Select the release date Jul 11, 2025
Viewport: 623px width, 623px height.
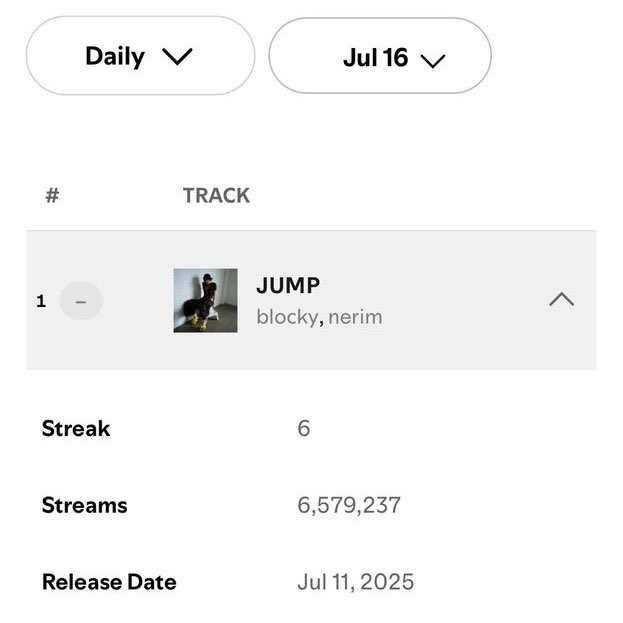click(x=355, y=582)
